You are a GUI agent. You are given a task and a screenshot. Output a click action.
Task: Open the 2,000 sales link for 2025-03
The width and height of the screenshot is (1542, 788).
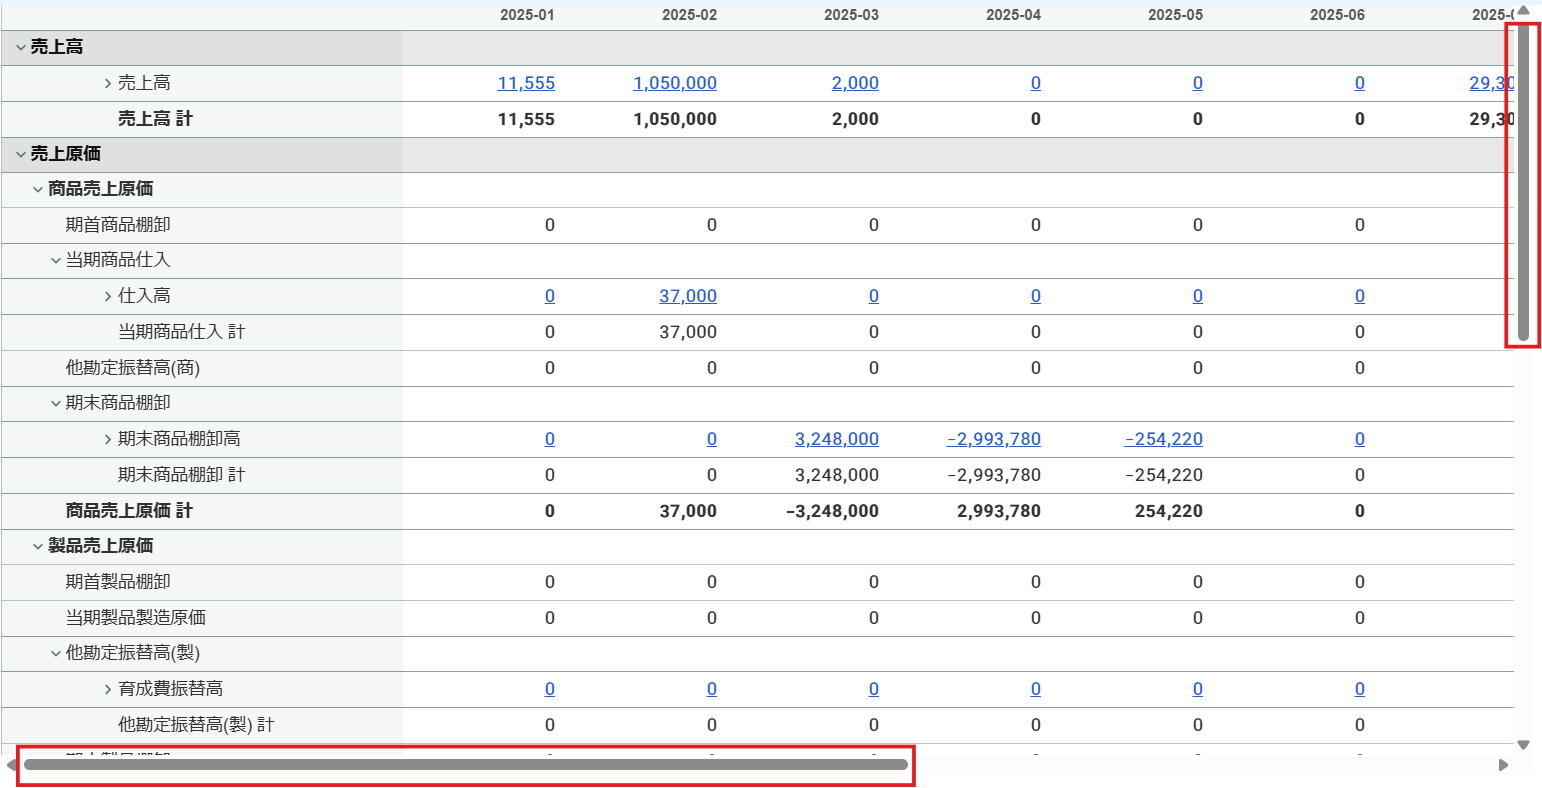(855, 83)
